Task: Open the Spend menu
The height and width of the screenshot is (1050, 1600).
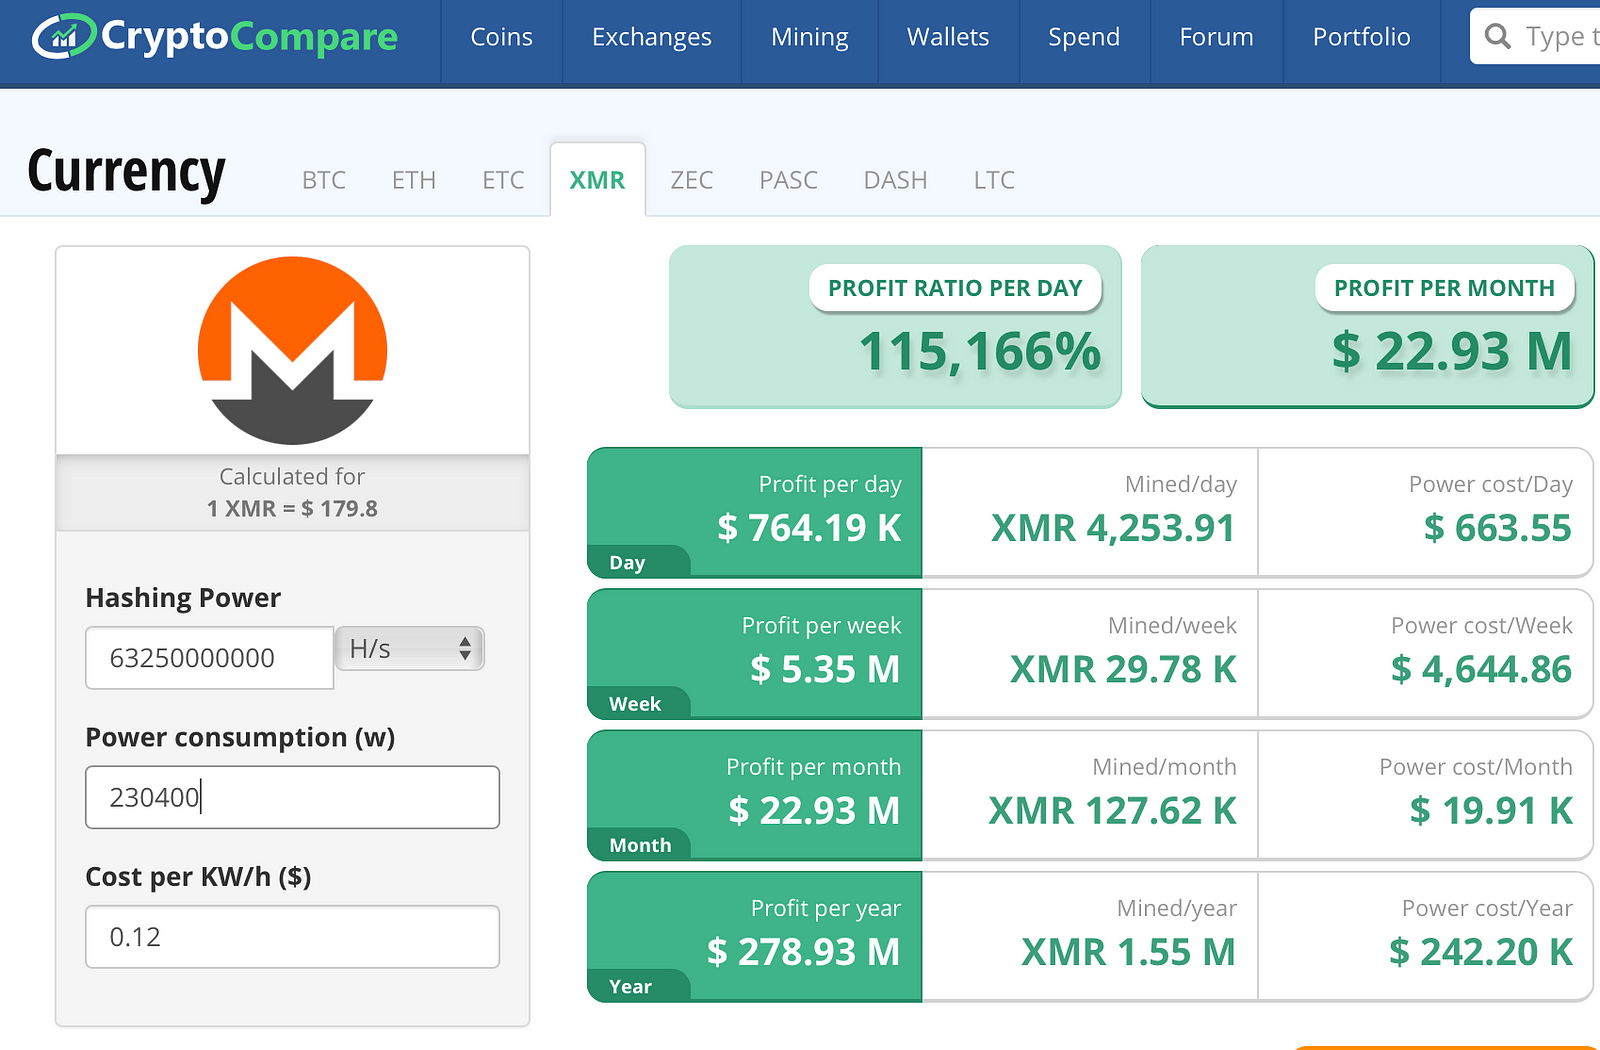Action: [x=1083, y=37]
